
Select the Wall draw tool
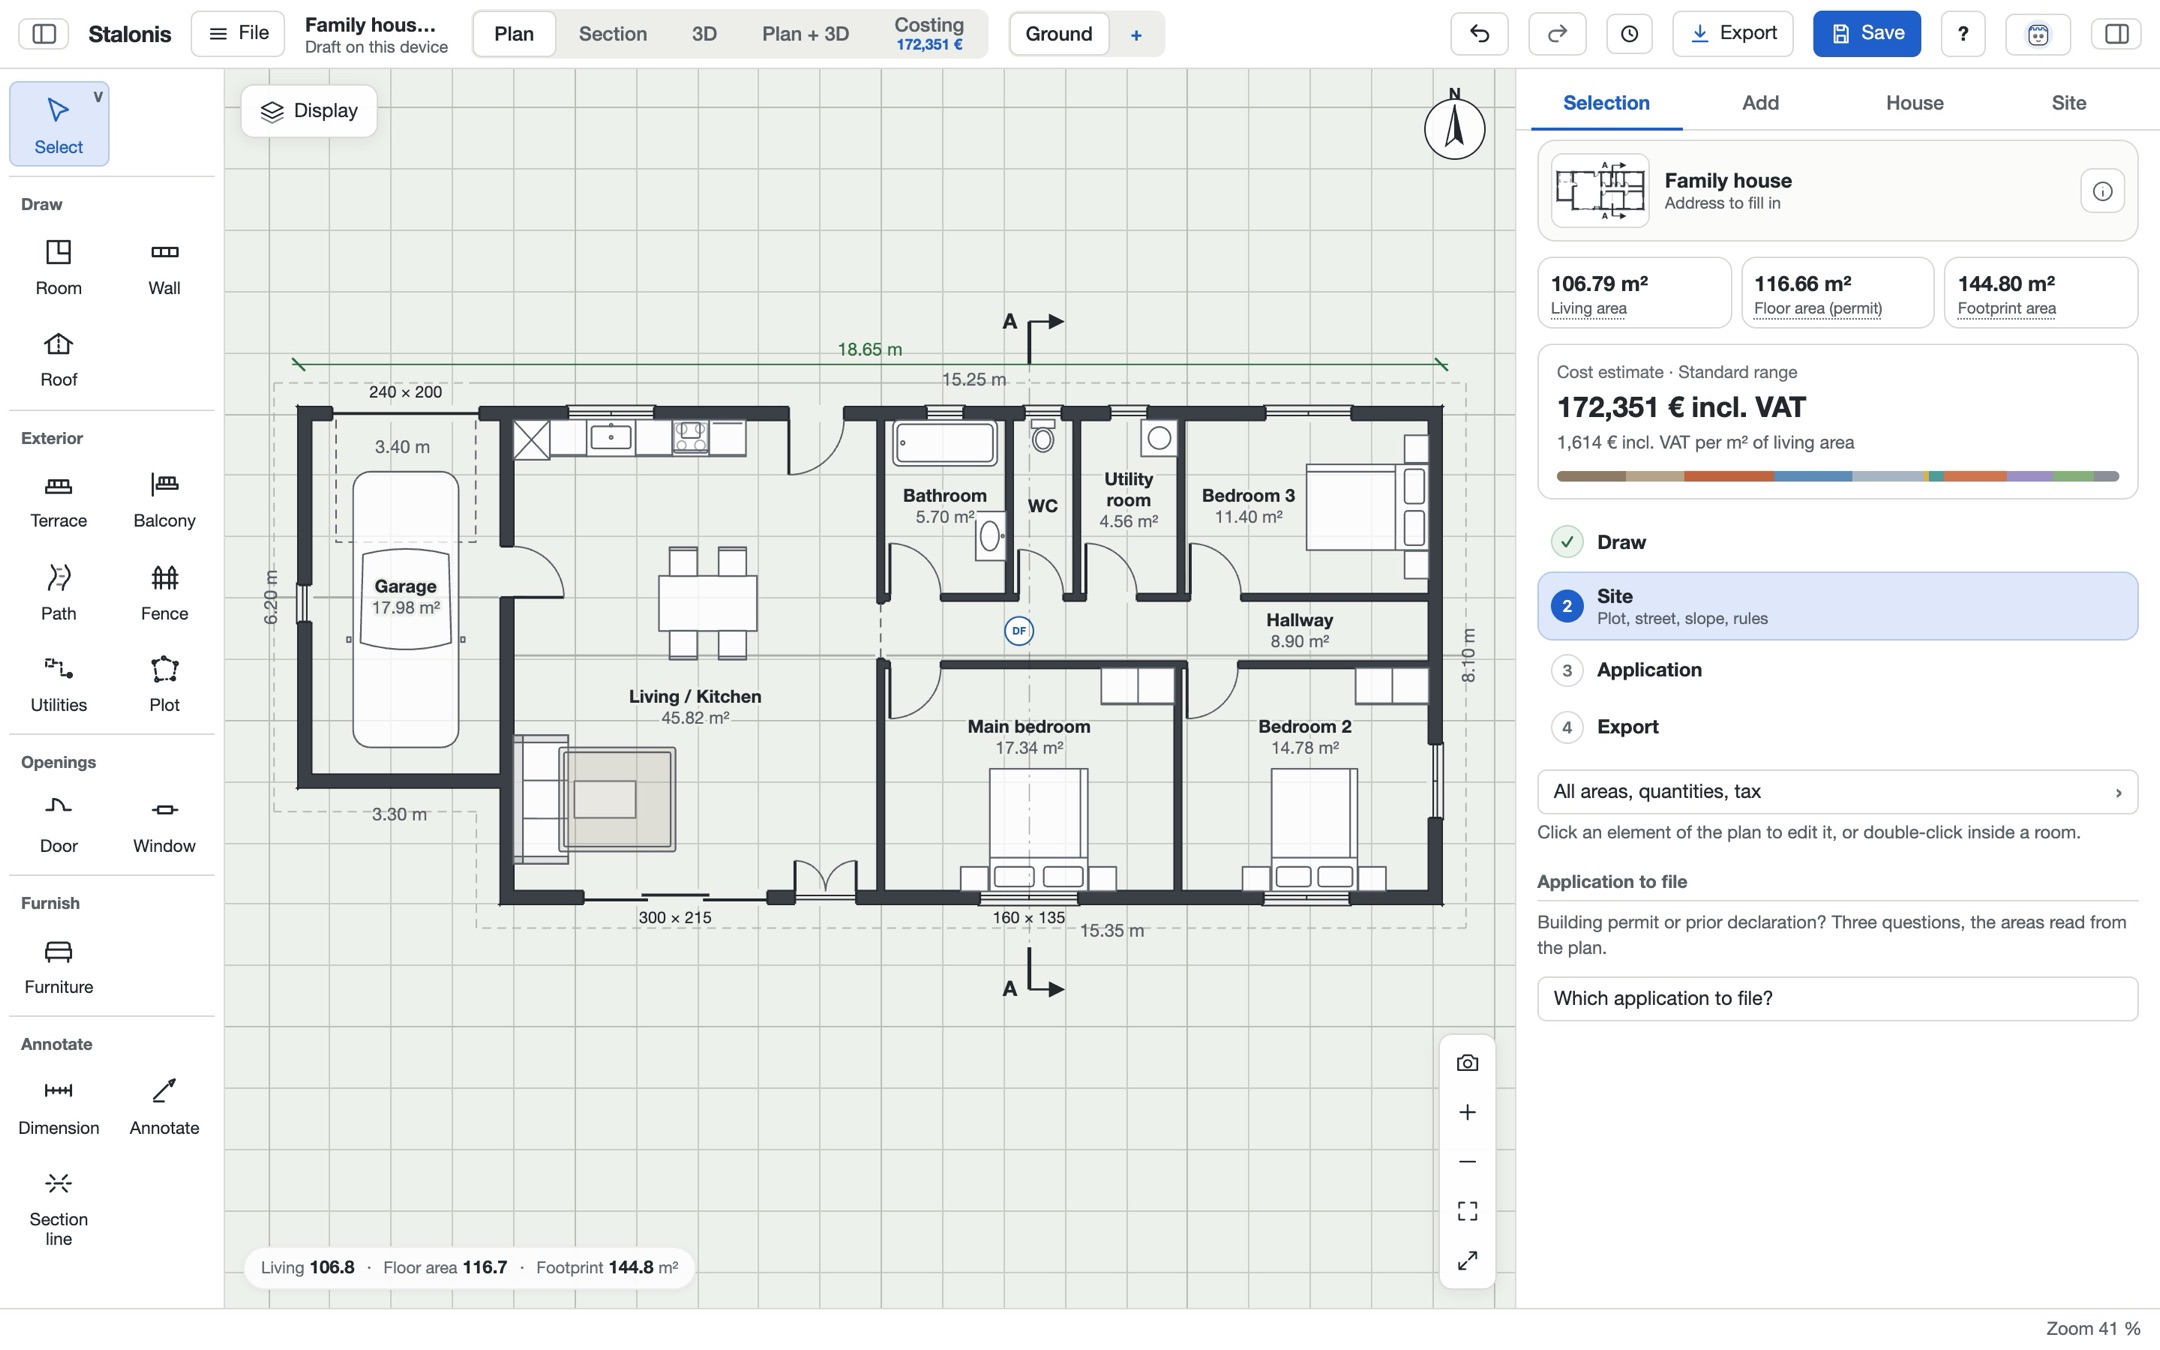click(x=164, y=267)
